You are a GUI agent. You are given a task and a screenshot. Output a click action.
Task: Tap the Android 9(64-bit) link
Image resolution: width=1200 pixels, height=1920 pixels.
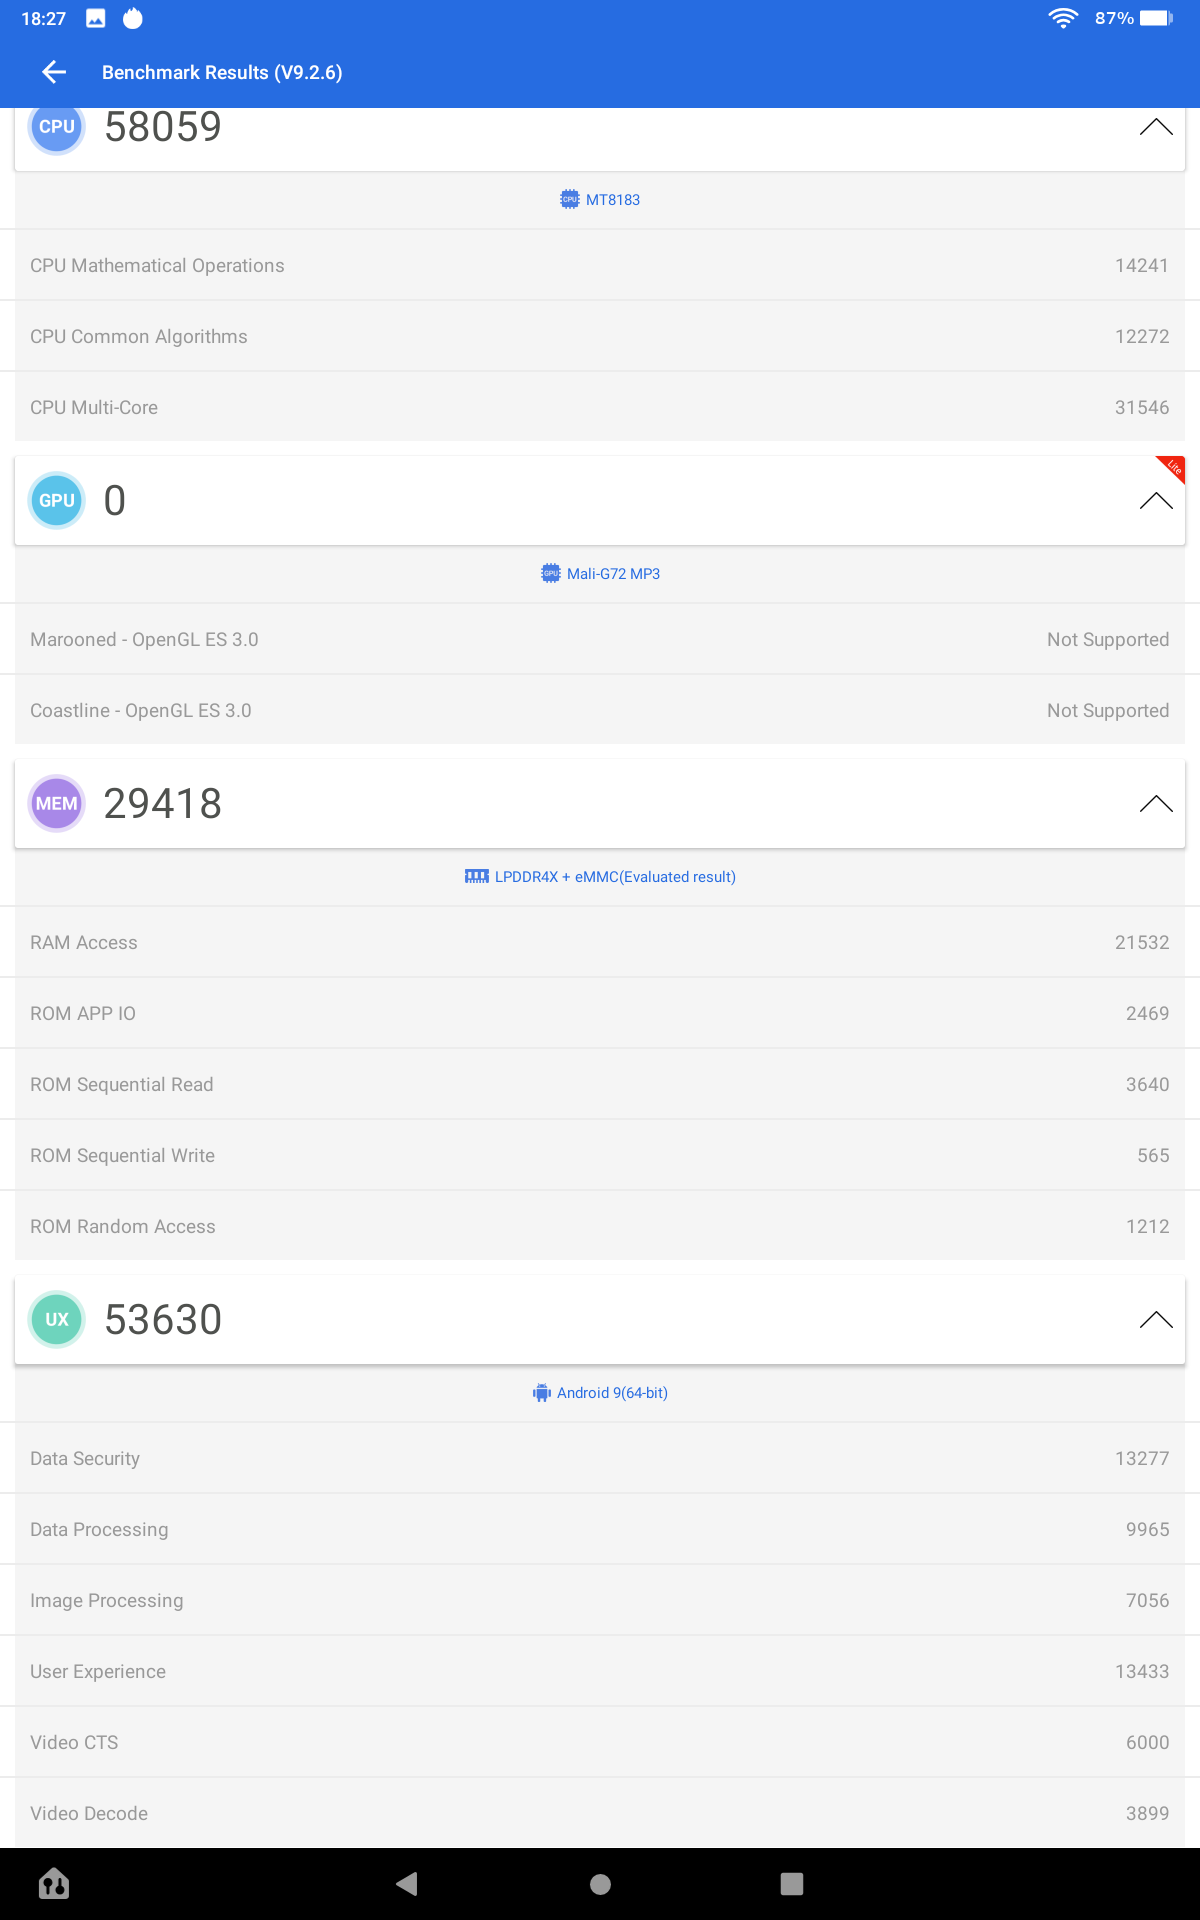[600, 1393]
